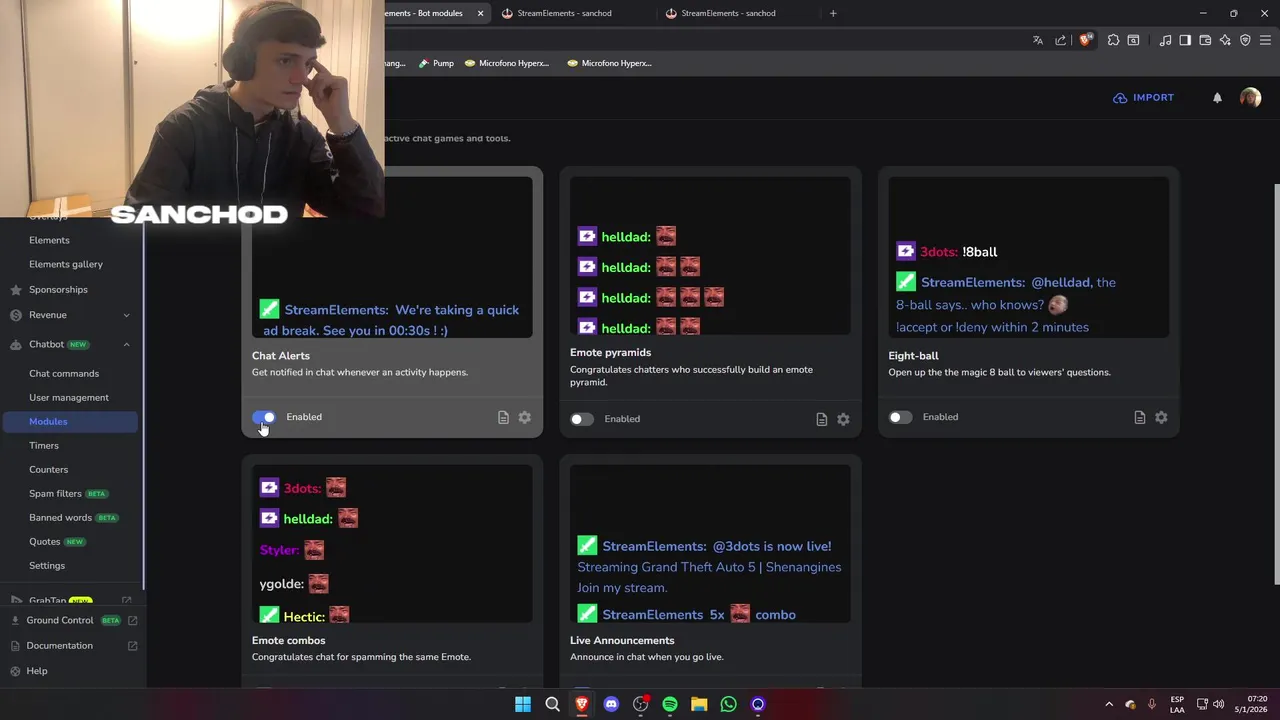The image size is (1280, 720).
Task: Open Documentation in the sidebar
Action: [60, 645]
